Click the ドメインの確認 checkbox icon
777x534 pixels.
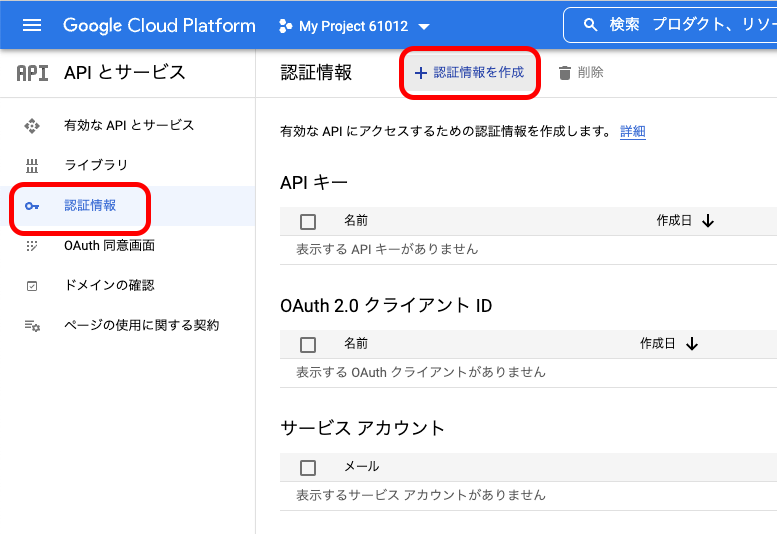[x=32, y=286]
